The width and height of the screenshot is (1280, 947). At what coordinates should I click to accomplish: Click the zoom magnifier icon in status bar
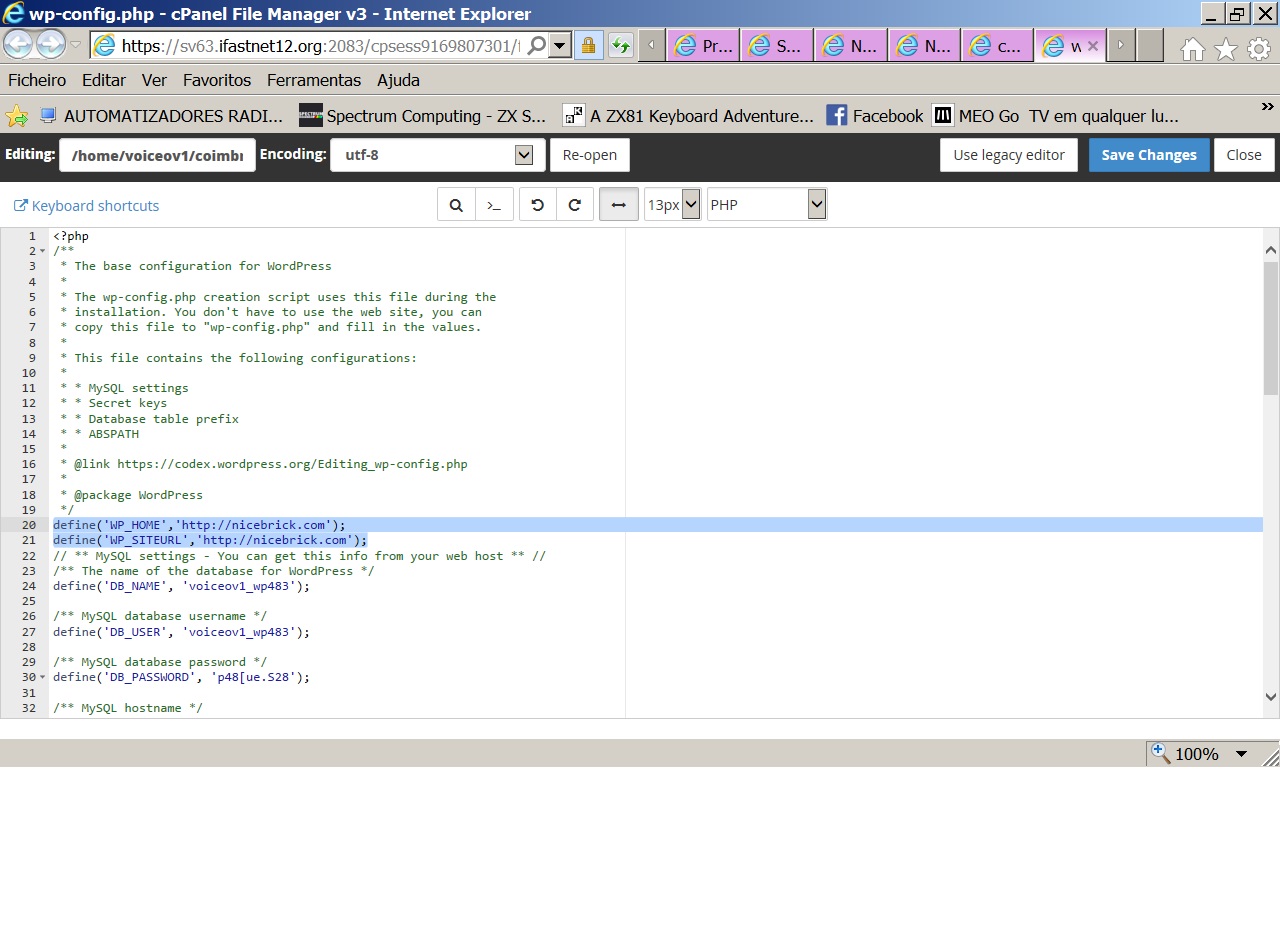coord(1161,753)
